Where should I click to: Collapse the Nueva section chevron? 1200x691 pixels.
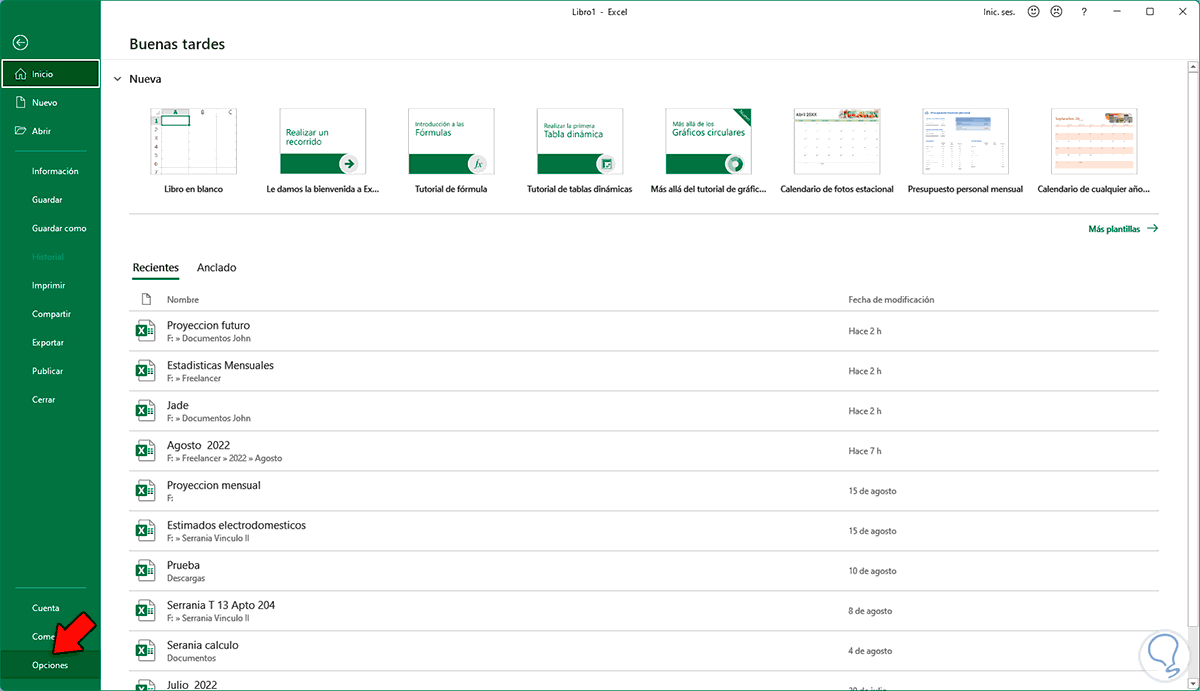point(117,79)
